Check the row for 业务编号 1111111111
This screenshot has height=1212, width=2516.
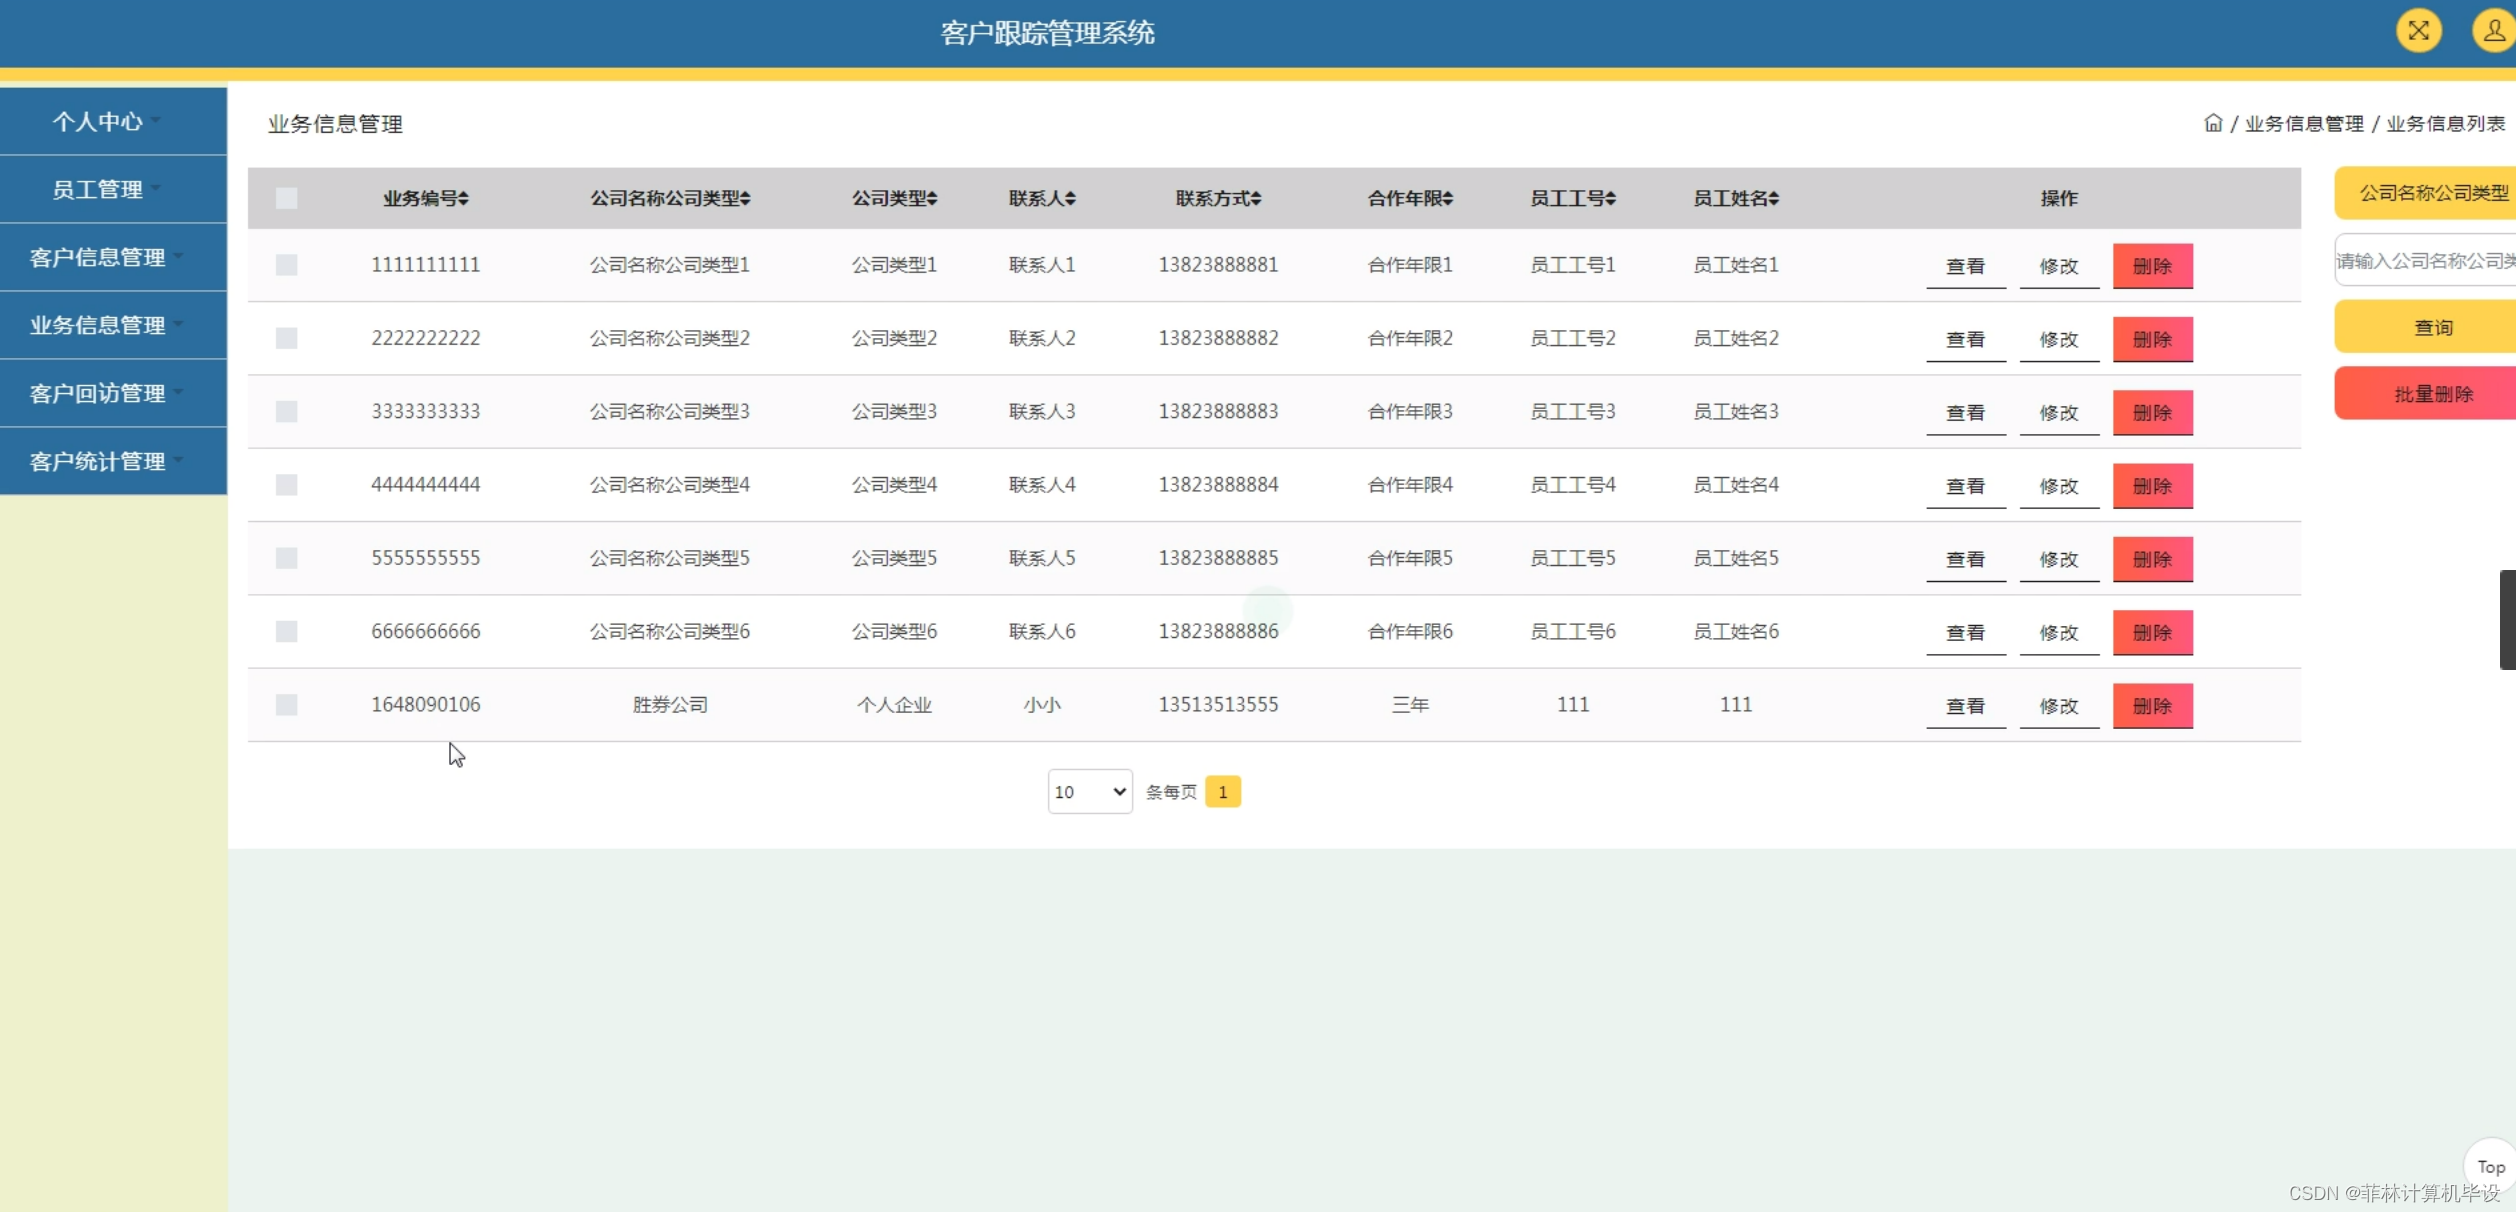click(287, 265)
